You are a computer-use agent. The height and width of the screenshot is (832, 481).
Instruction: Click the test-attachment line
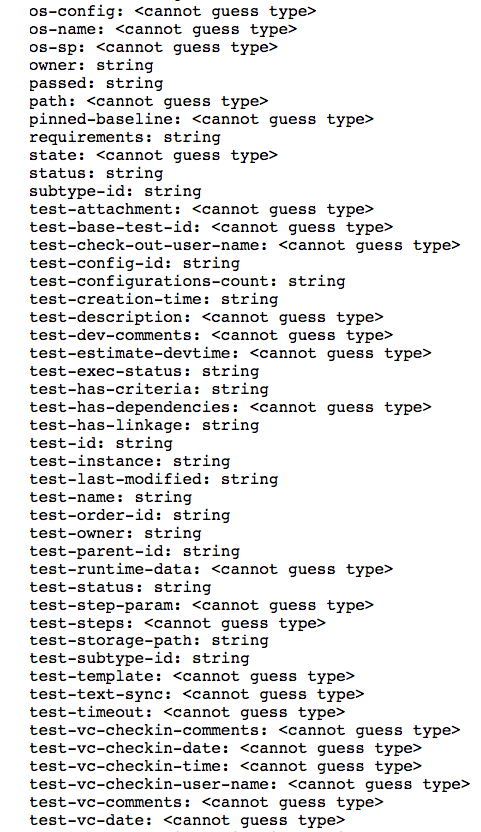(x=201, y=210)
